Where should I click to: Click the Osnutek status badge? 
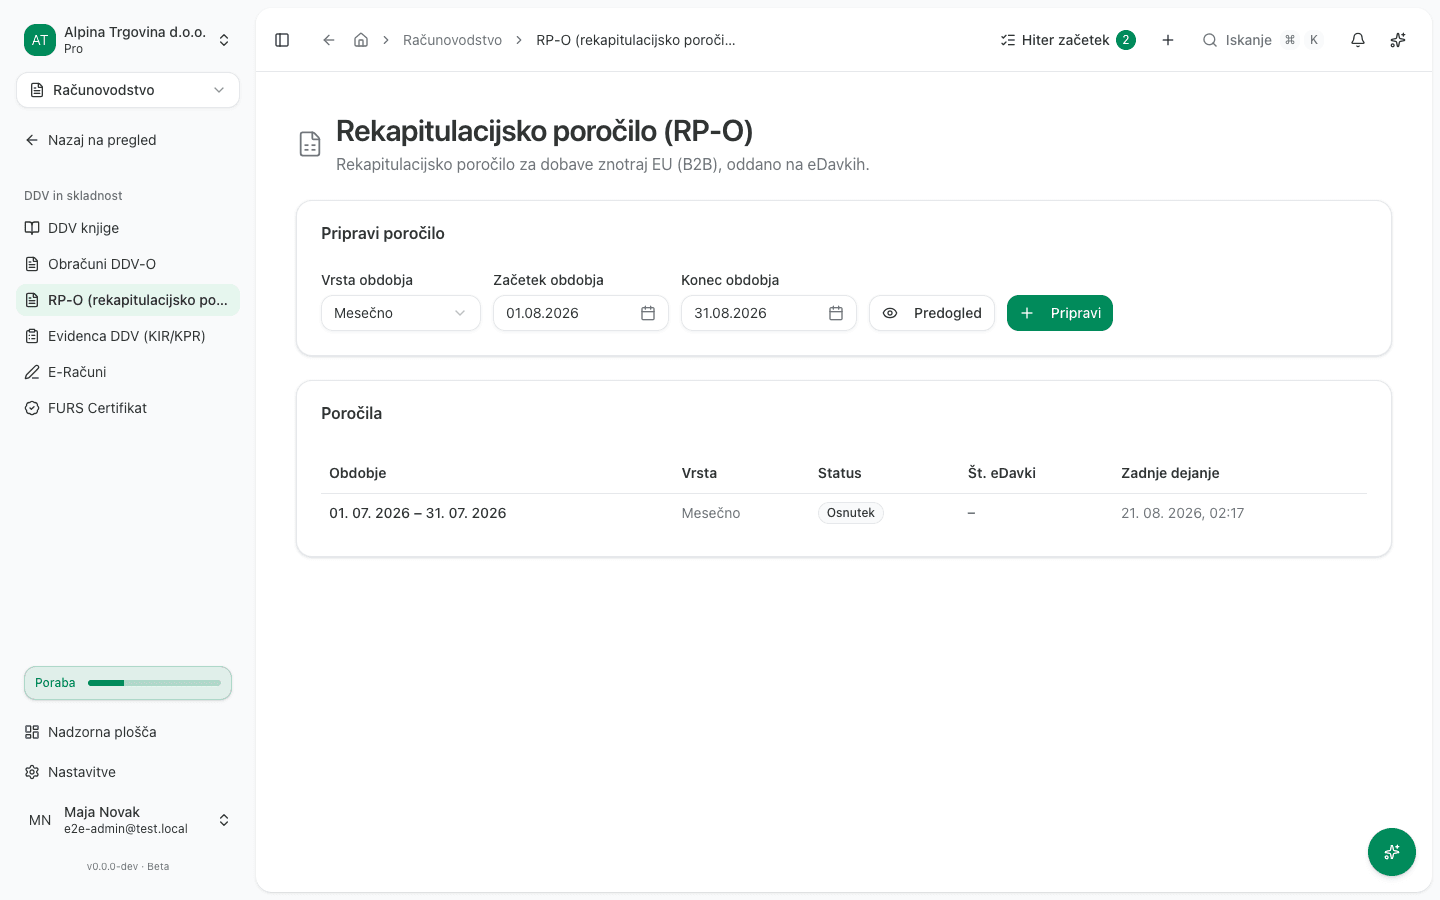pyautogui.click(x=851, y=513)
